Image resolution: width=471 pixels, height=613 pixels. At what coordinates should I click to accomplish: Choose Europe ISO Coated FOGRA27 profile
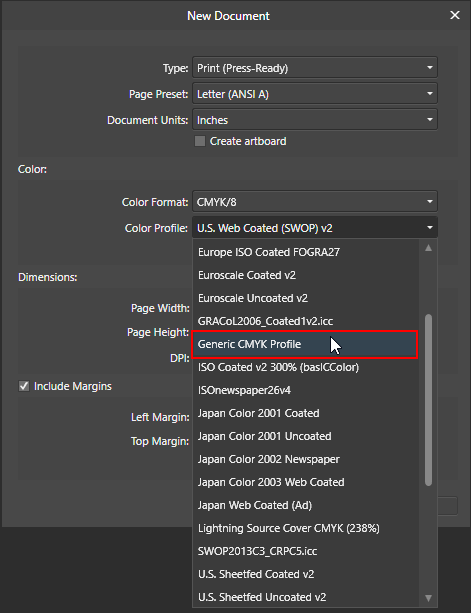pos(305,252)
